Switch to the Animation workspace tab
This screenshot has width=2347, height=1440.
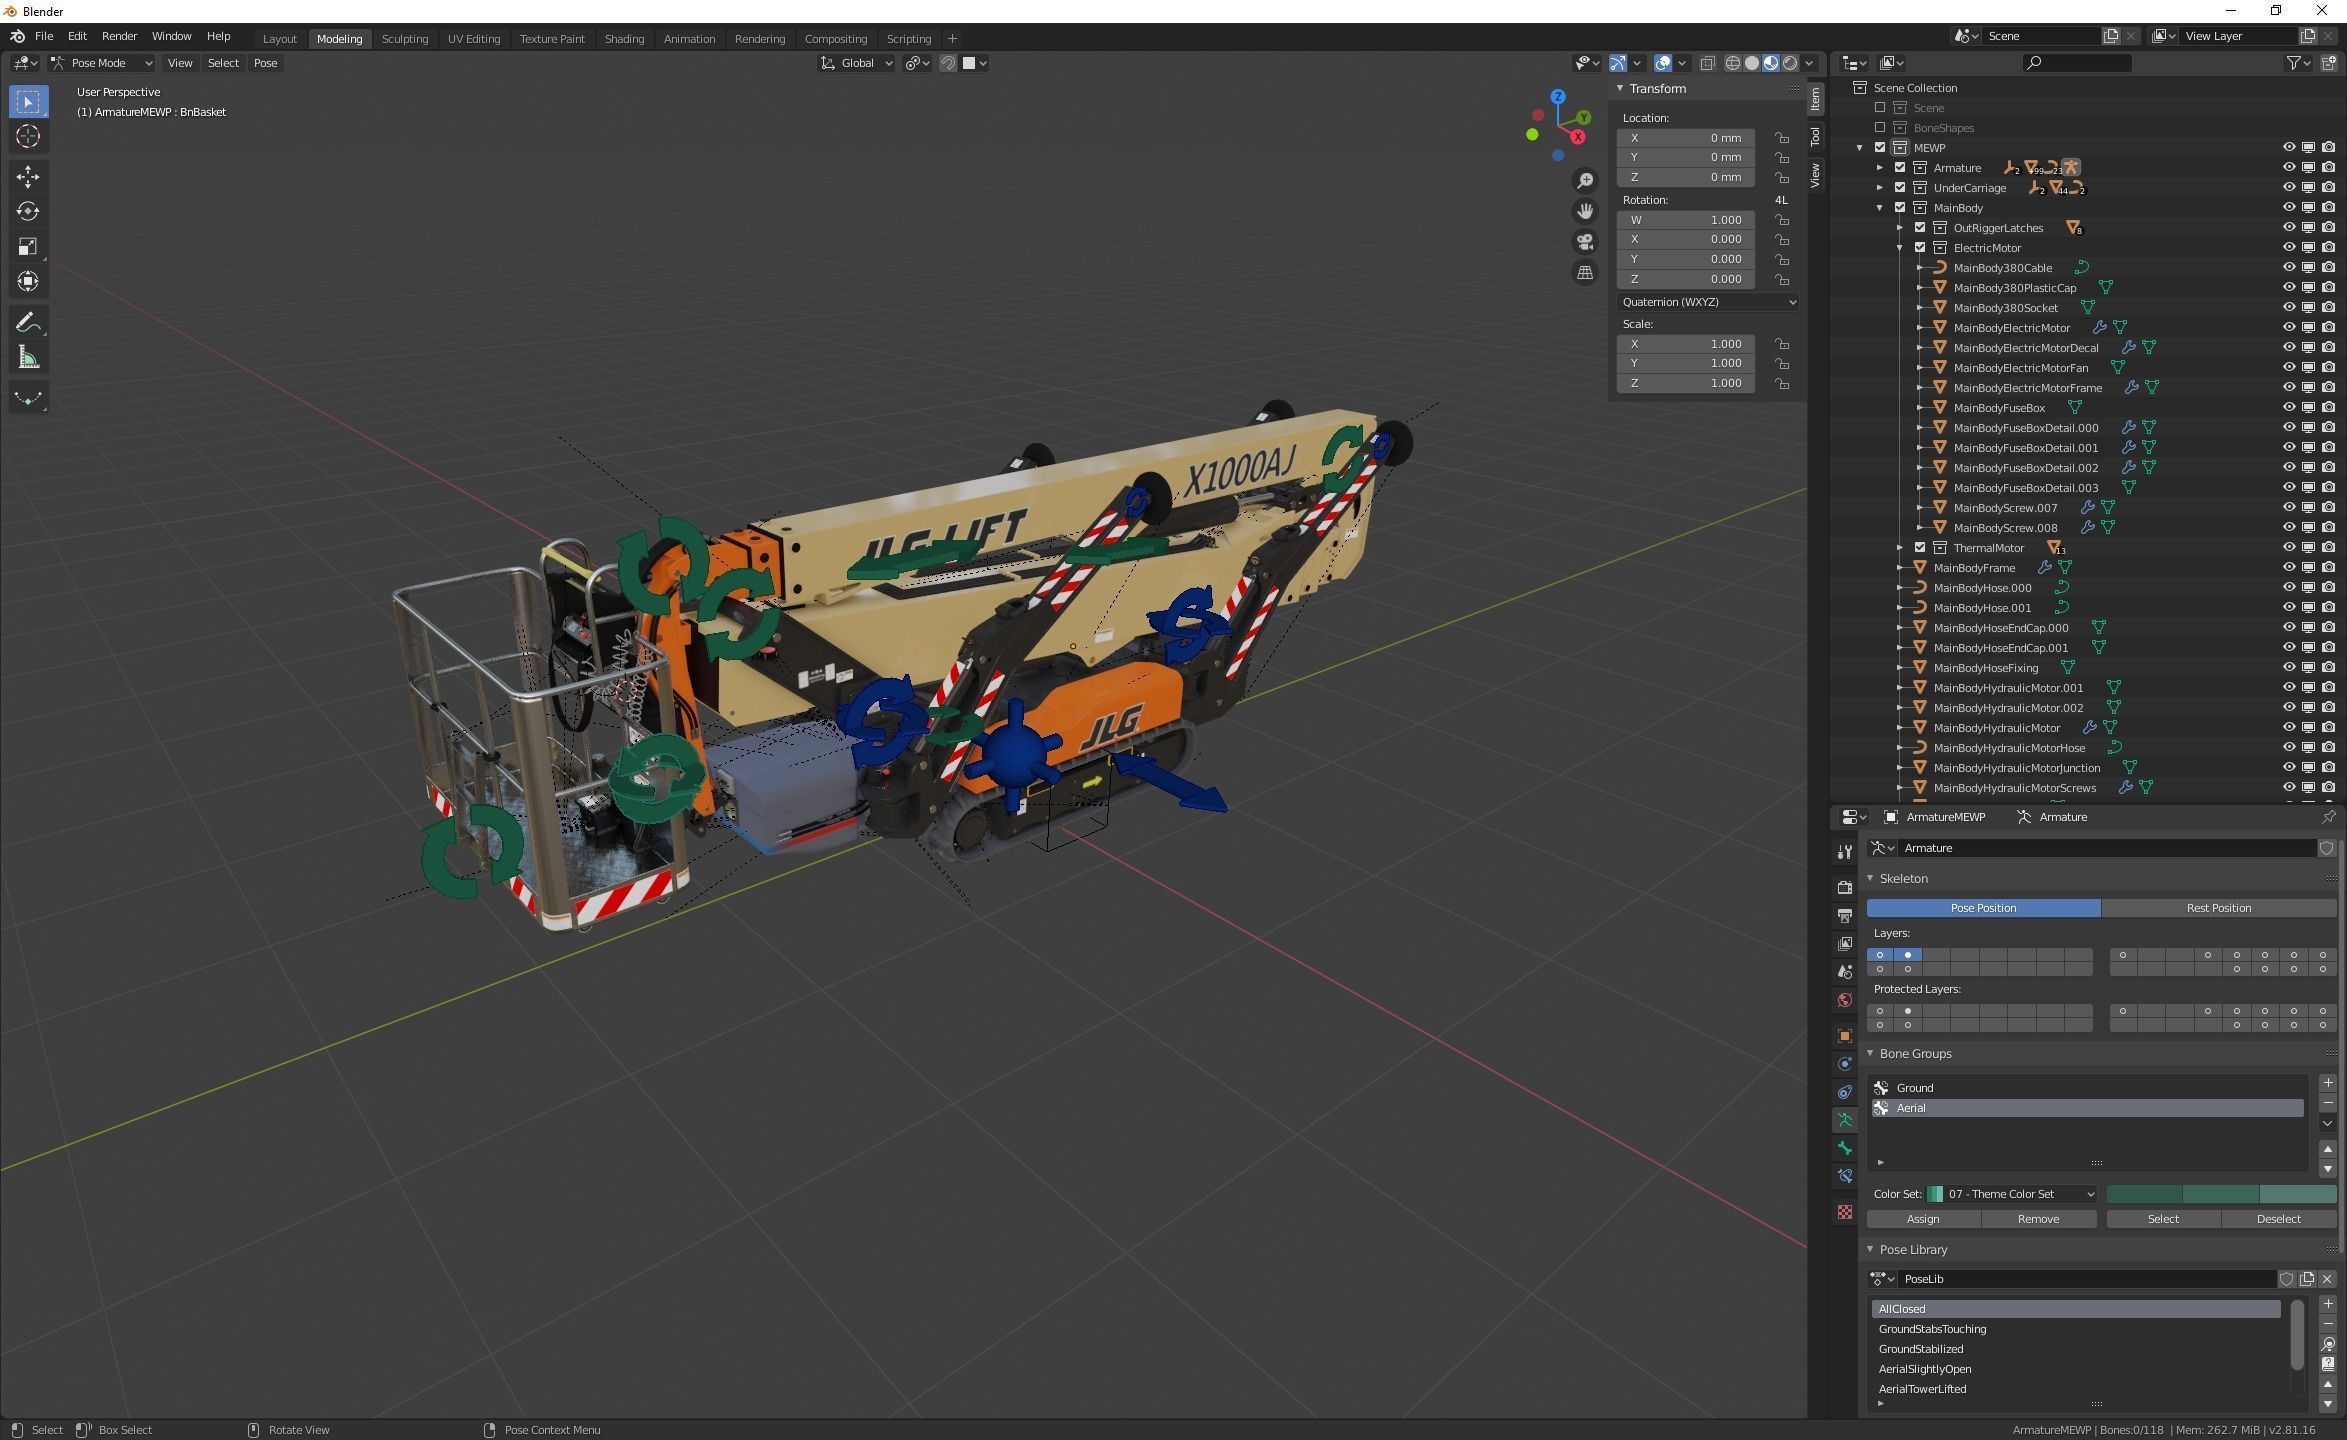689,39
